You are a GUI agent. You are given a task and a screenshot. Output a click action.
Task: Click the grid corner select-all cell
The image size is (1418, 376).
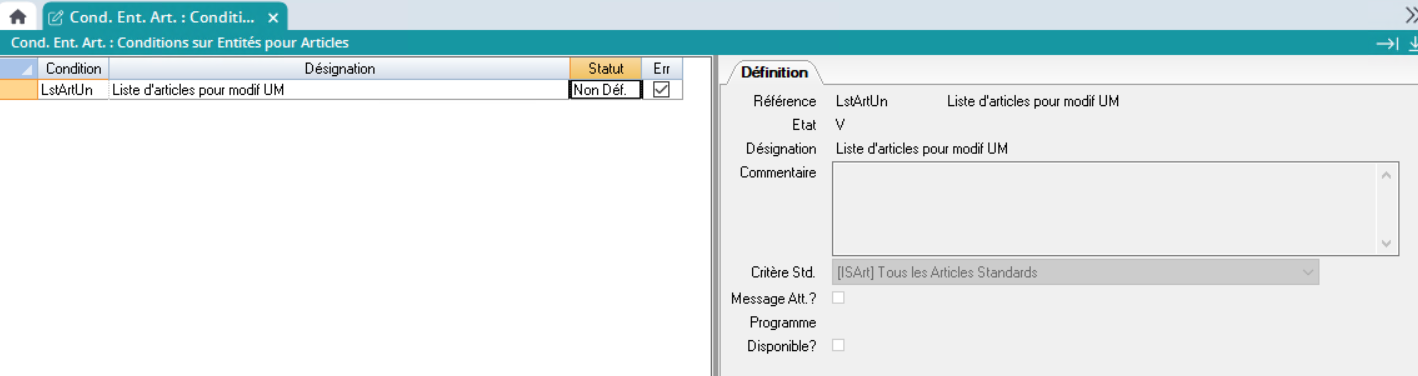(19, 69)
